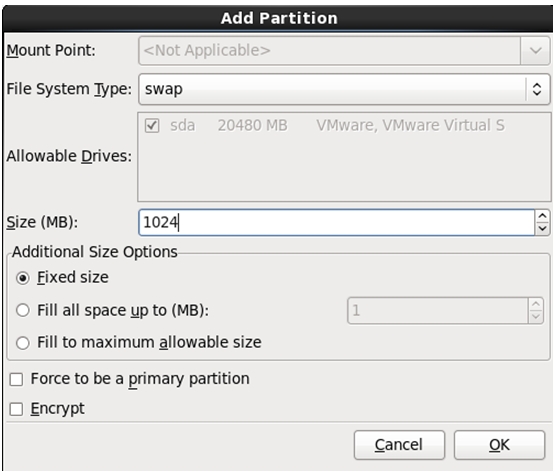Expand the Mount Point dropdown chevron
The width and height of the screenshot is (555, 476).
pyautogui.click(x=536, y=51)
